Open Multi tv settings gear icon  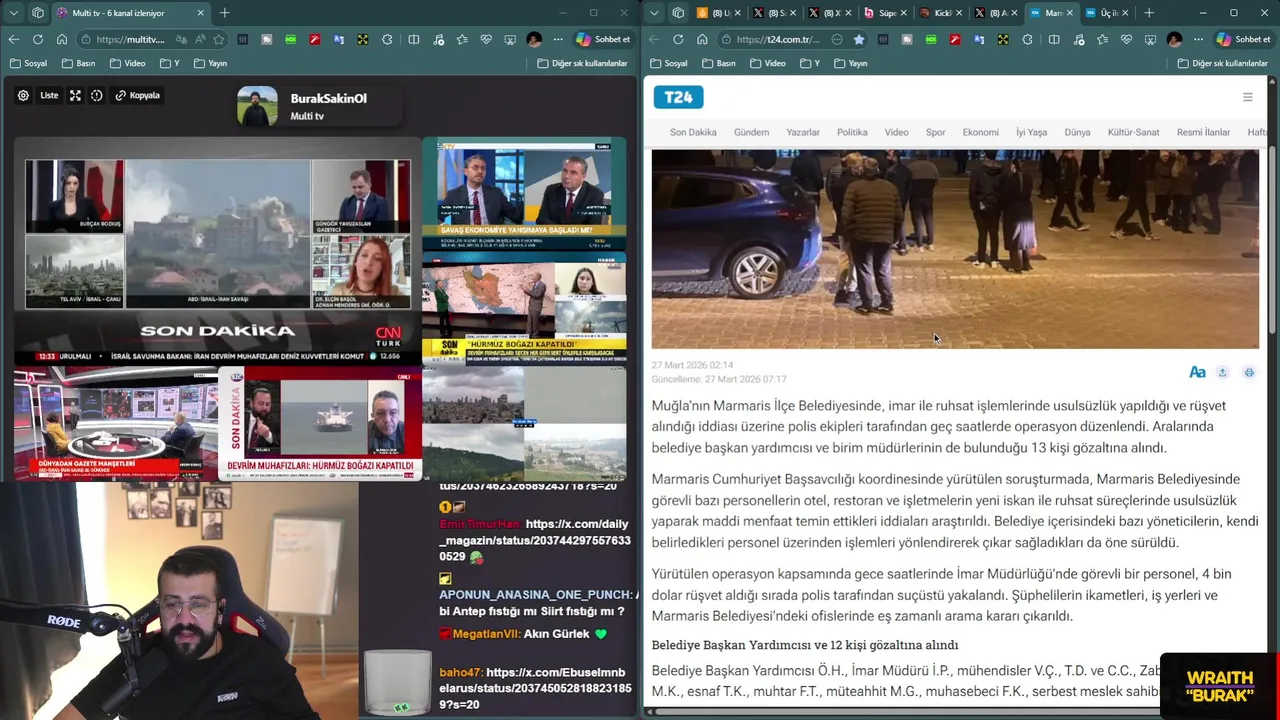23,96
